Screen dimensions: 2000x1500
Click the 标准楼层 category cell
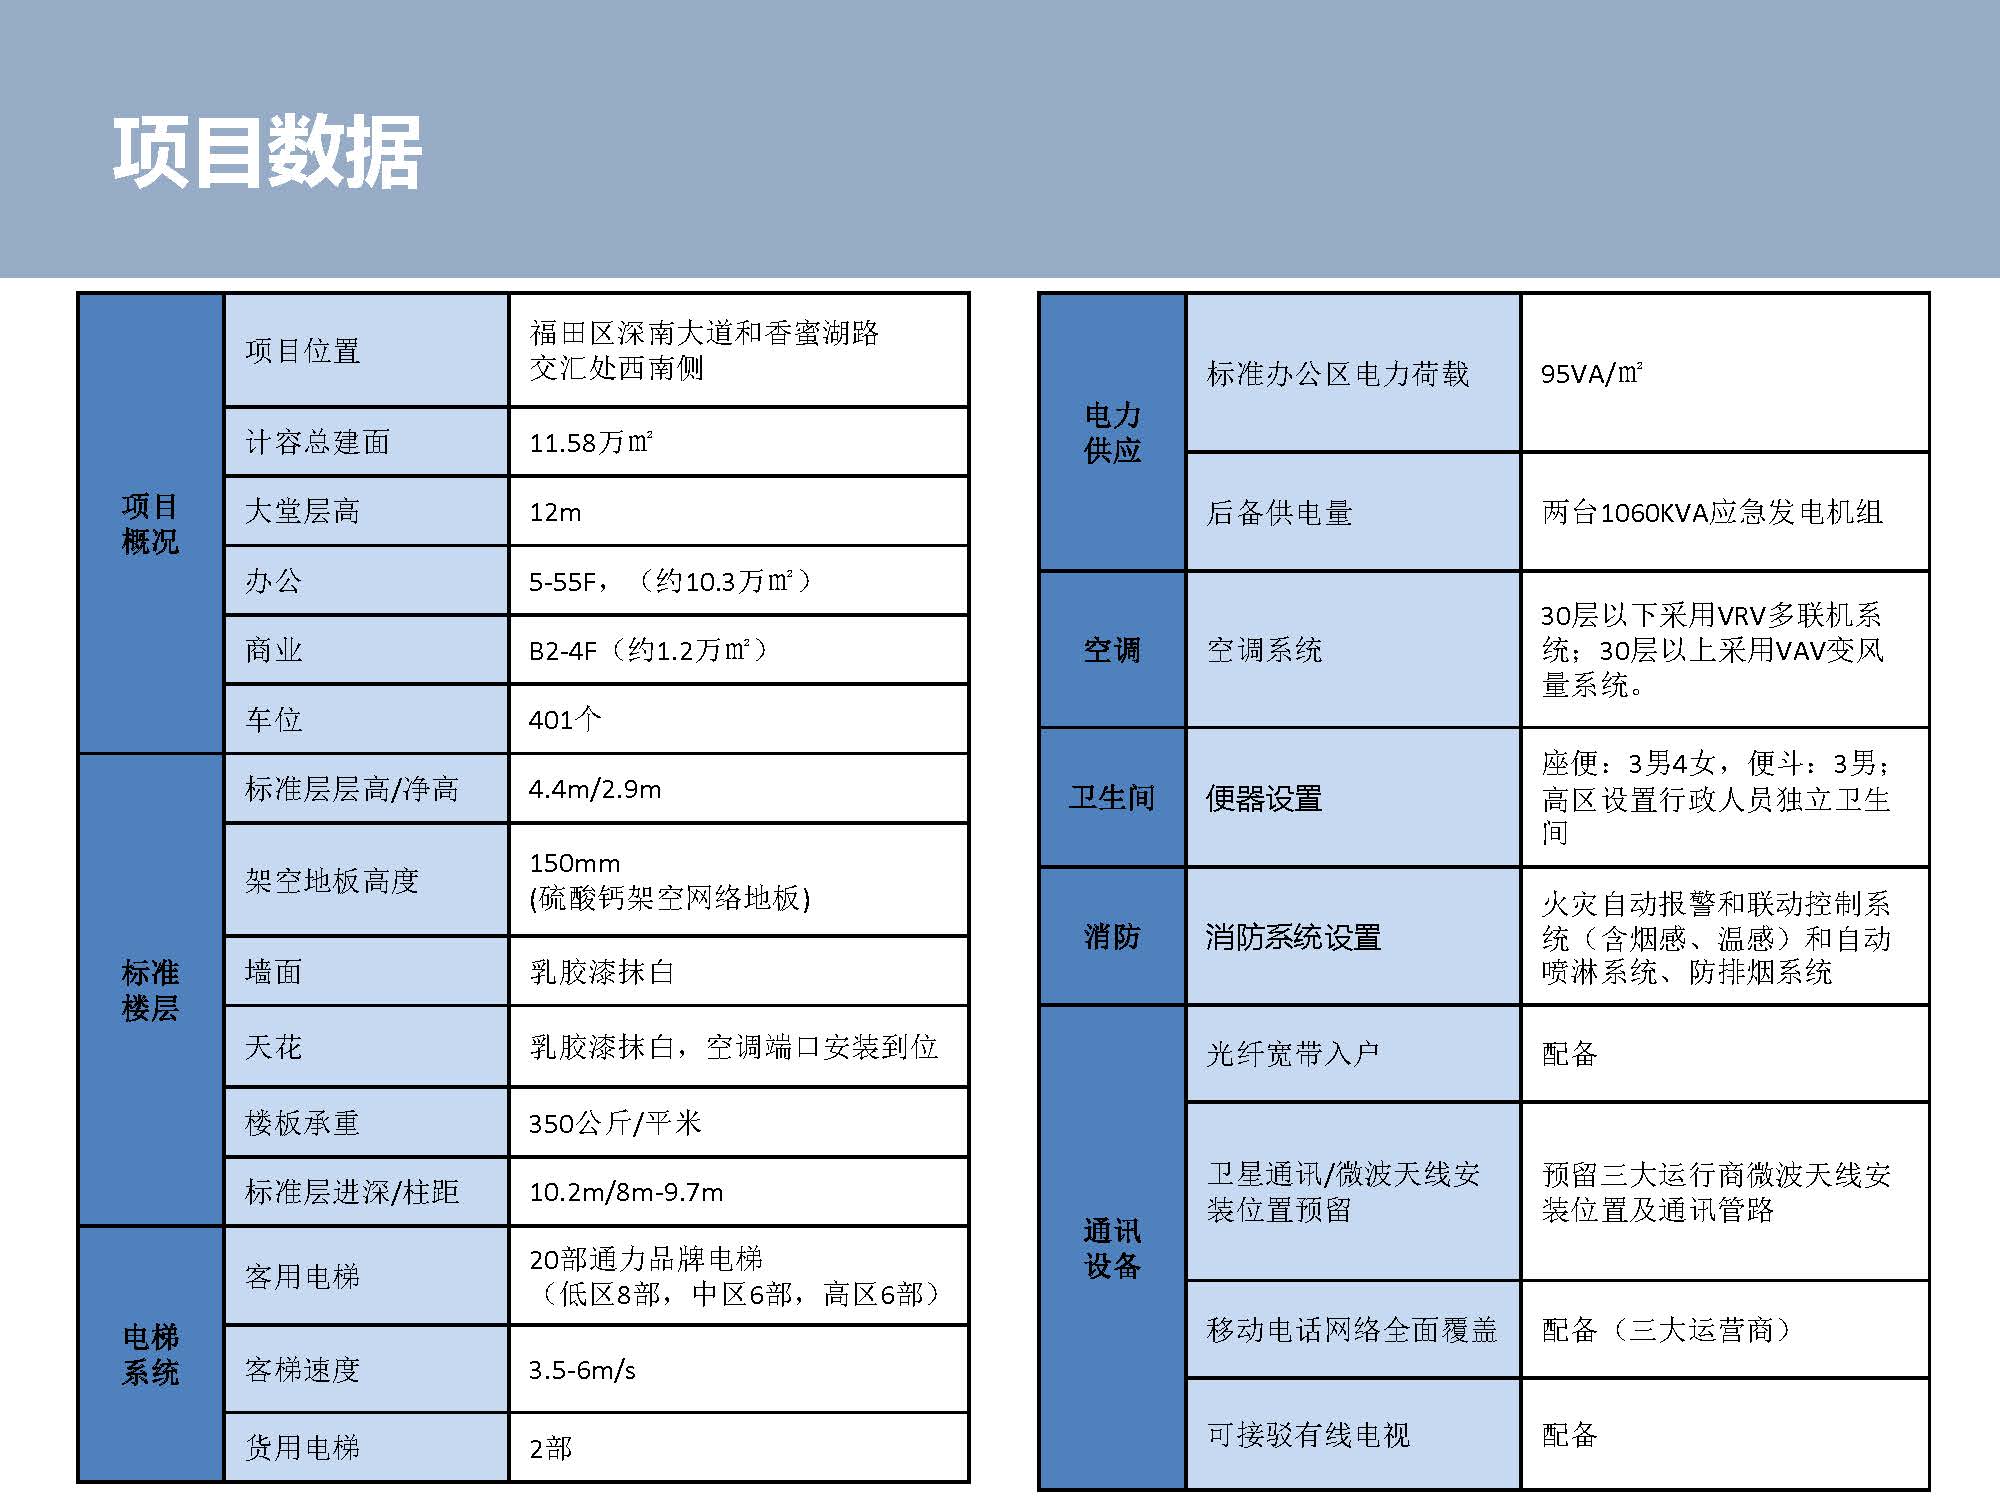pos(150,990)
